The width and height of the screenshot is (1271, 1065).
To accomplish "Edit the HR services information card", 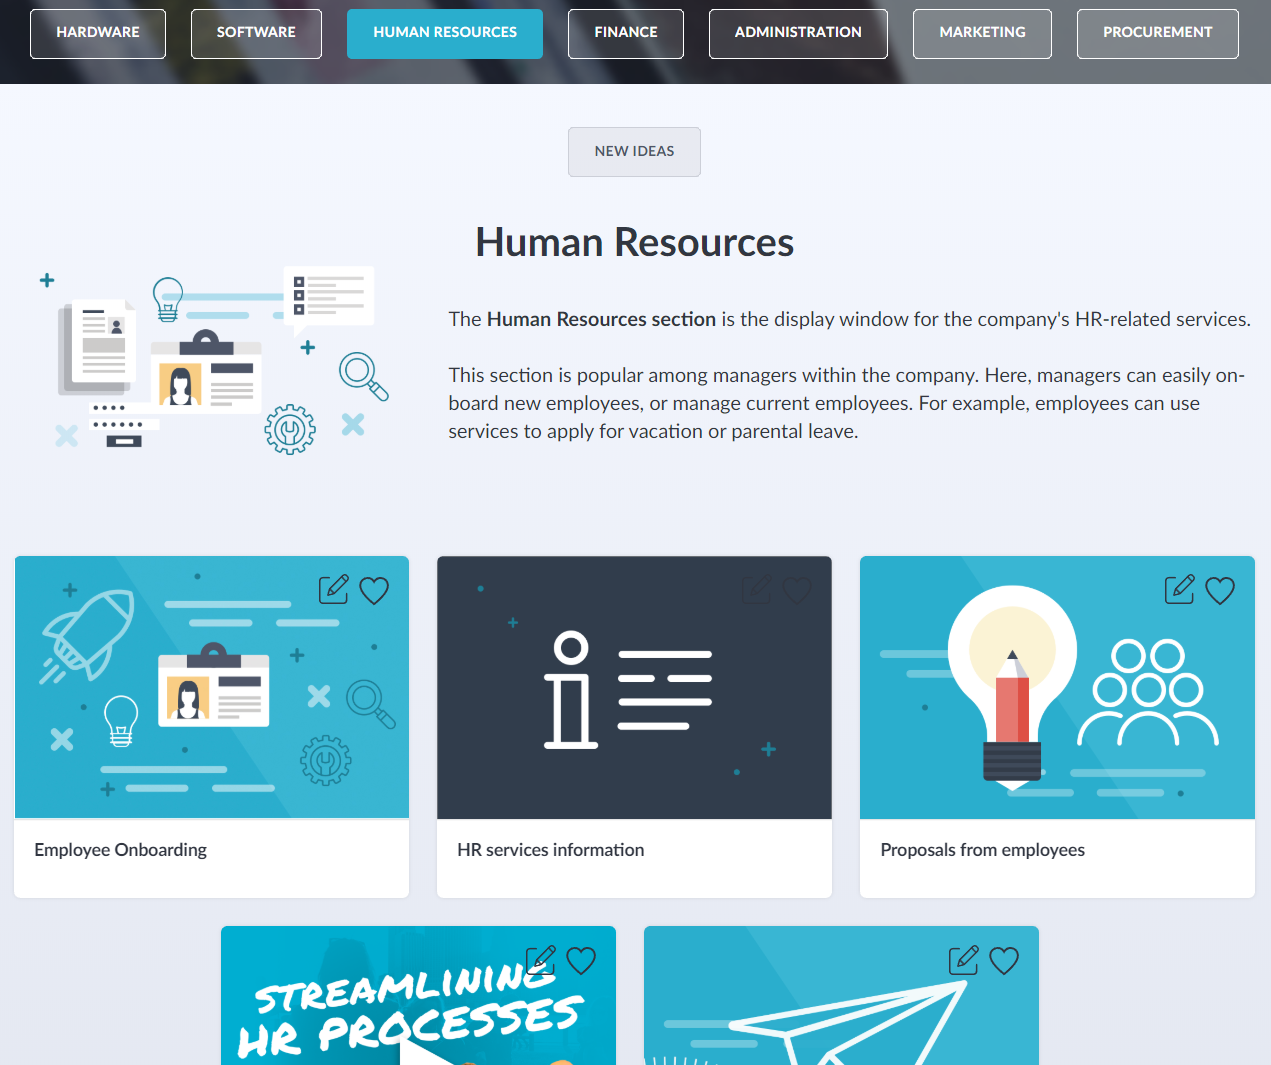I will coord(756,589).
